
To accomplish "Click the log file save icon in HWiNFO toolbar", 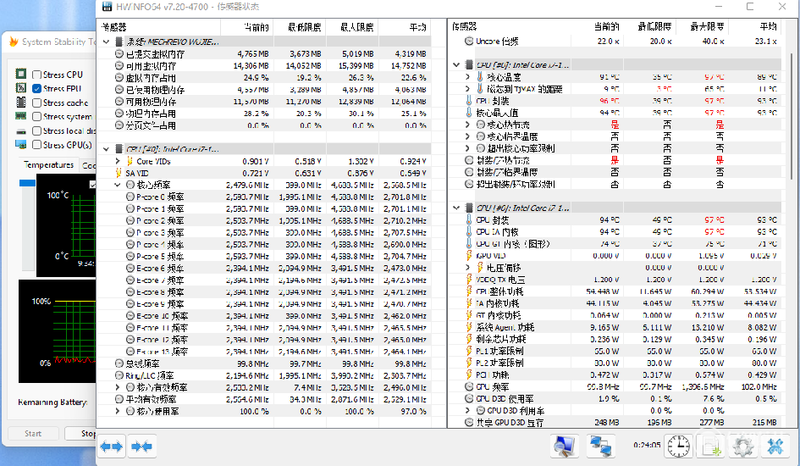I will click(710, 446).
